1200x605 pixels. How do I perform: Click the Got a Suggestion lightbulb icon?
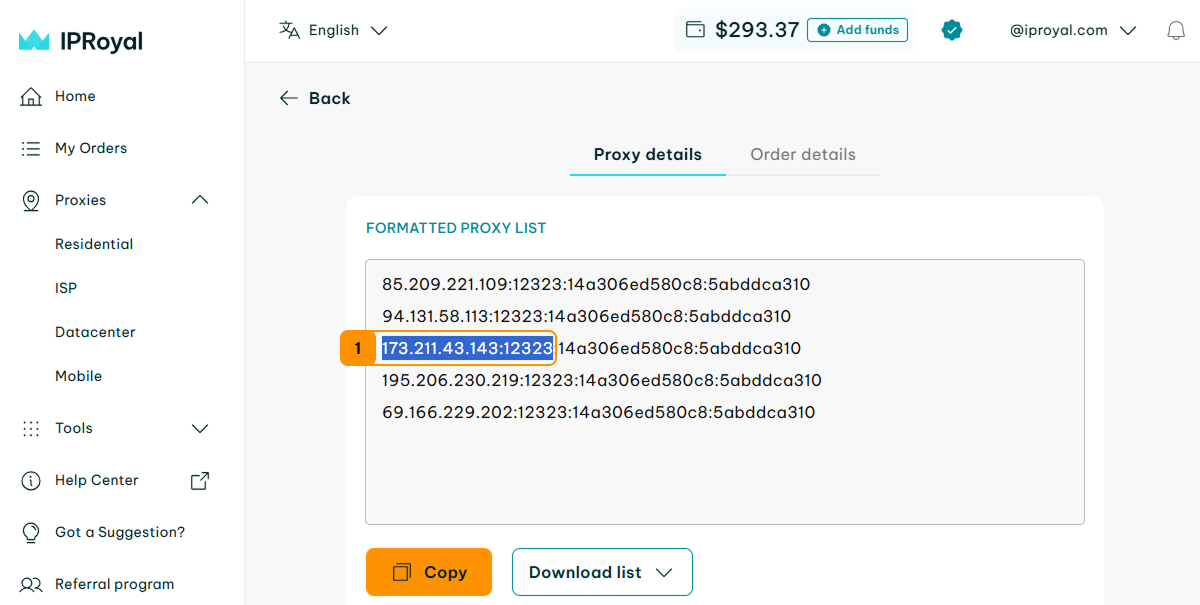point(32,532)
